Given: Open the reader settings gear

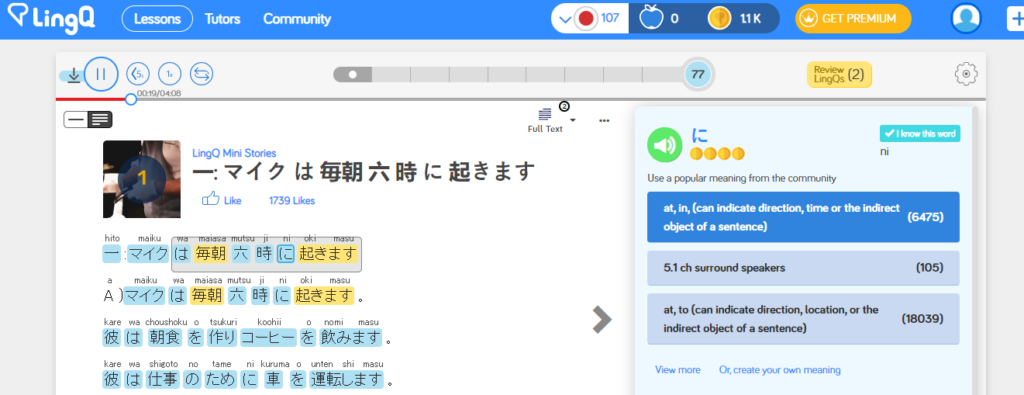Looking at the screenshot, I should 966,74.
